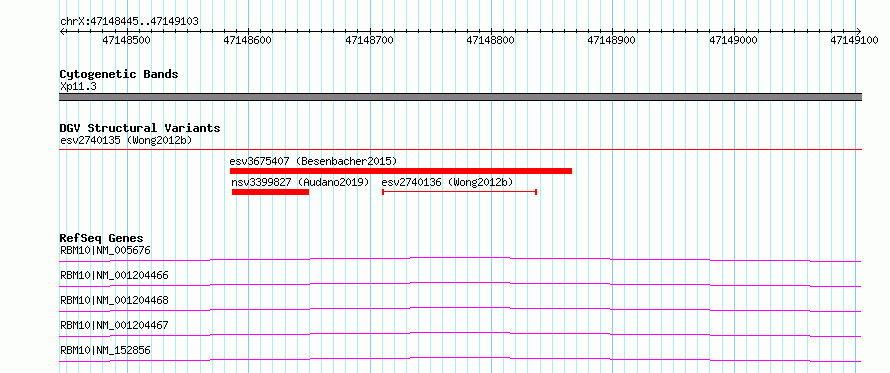Click the esv2740136 (Wong2012b) text label
The width and height of the screenshot is (890, 373).
coord(447,182)
